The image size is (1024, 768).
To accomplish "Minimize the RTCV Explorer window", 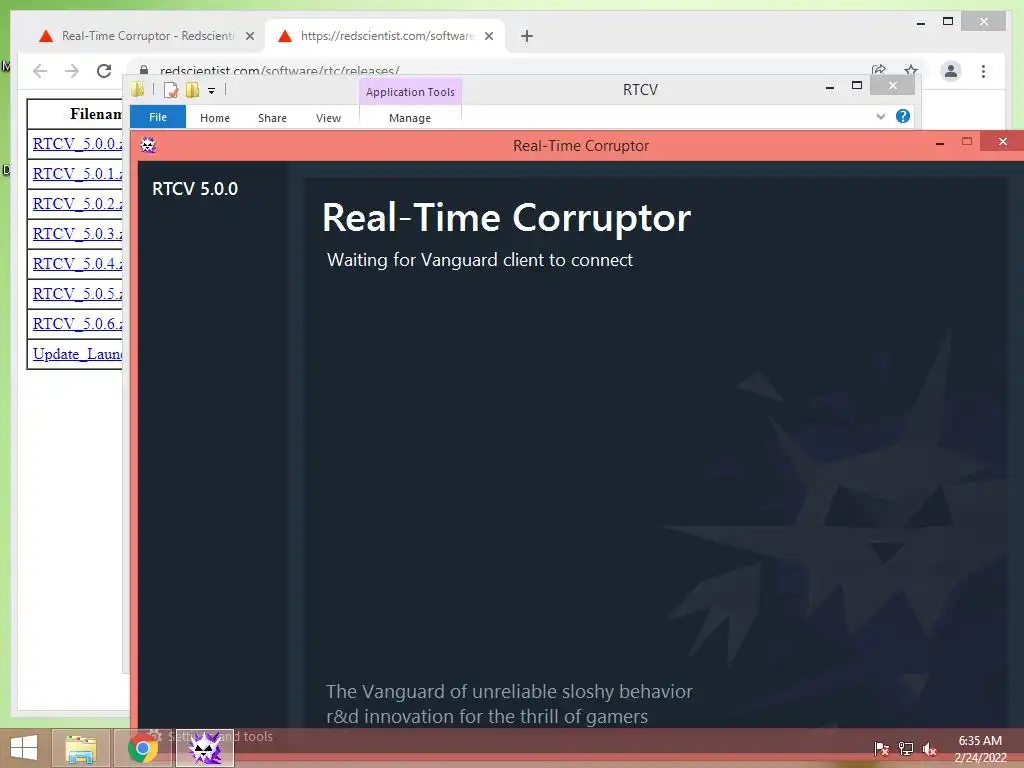I will (830, 87).
